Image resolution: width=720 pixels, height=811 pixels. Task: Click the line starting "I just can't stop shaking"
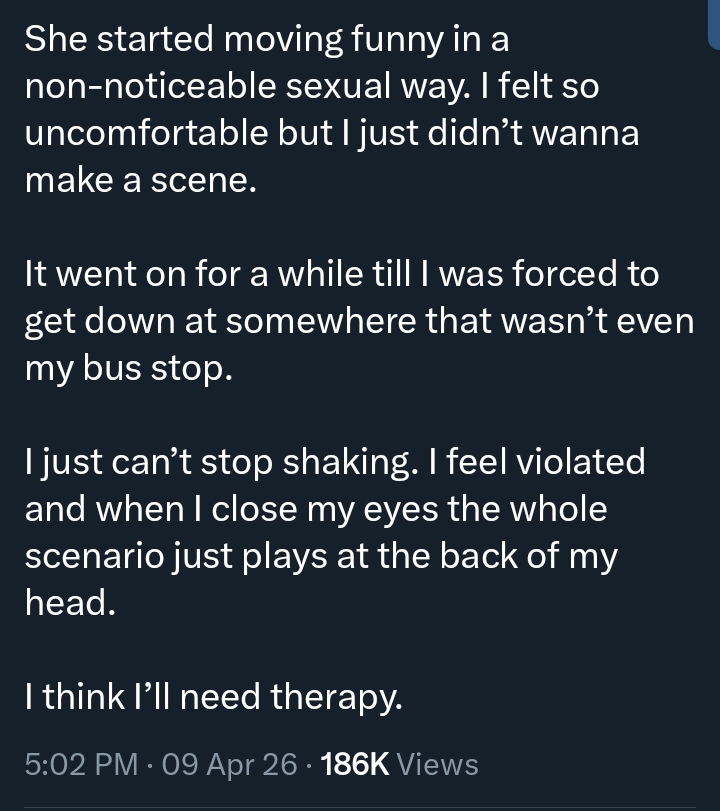pyautogui.click(x=335, y=462)
